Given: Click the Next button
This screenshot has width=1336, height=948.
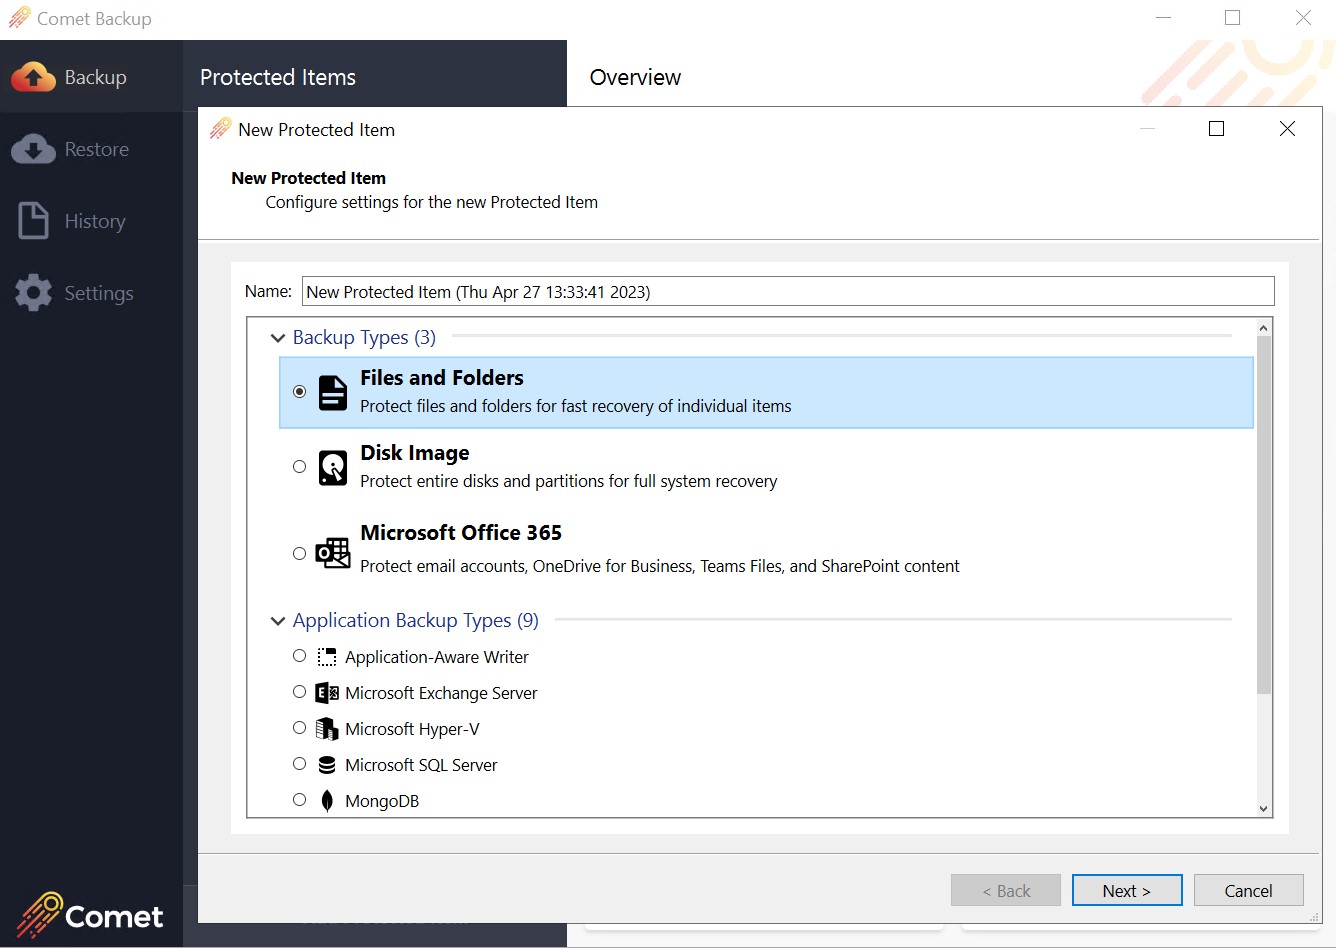Looking at the screenshot, I should pyautogui.click(x=1127, y=890).
